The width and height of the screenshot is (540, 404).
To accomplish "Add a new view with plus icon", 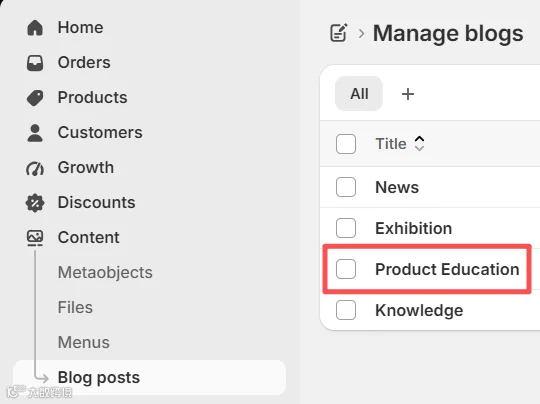I will click(408, 94).
